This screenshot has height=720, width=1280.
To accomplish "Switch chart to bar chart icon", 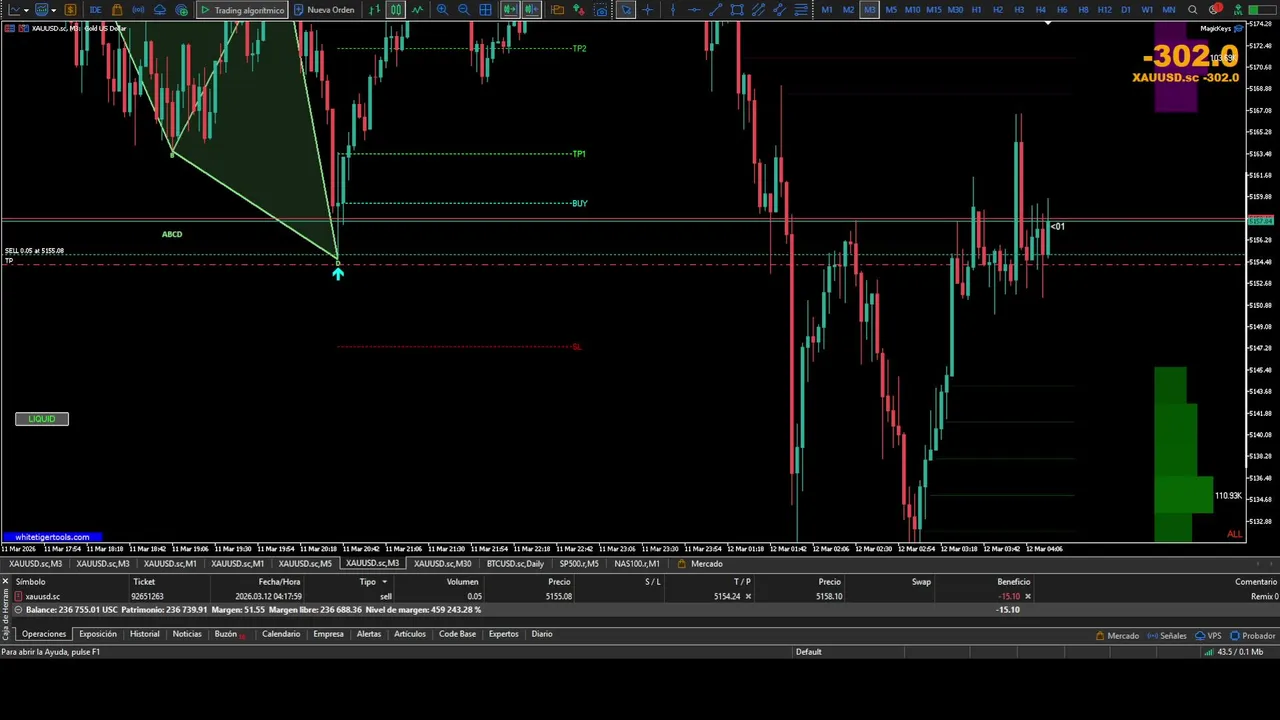I will click(x=374, y=10).
